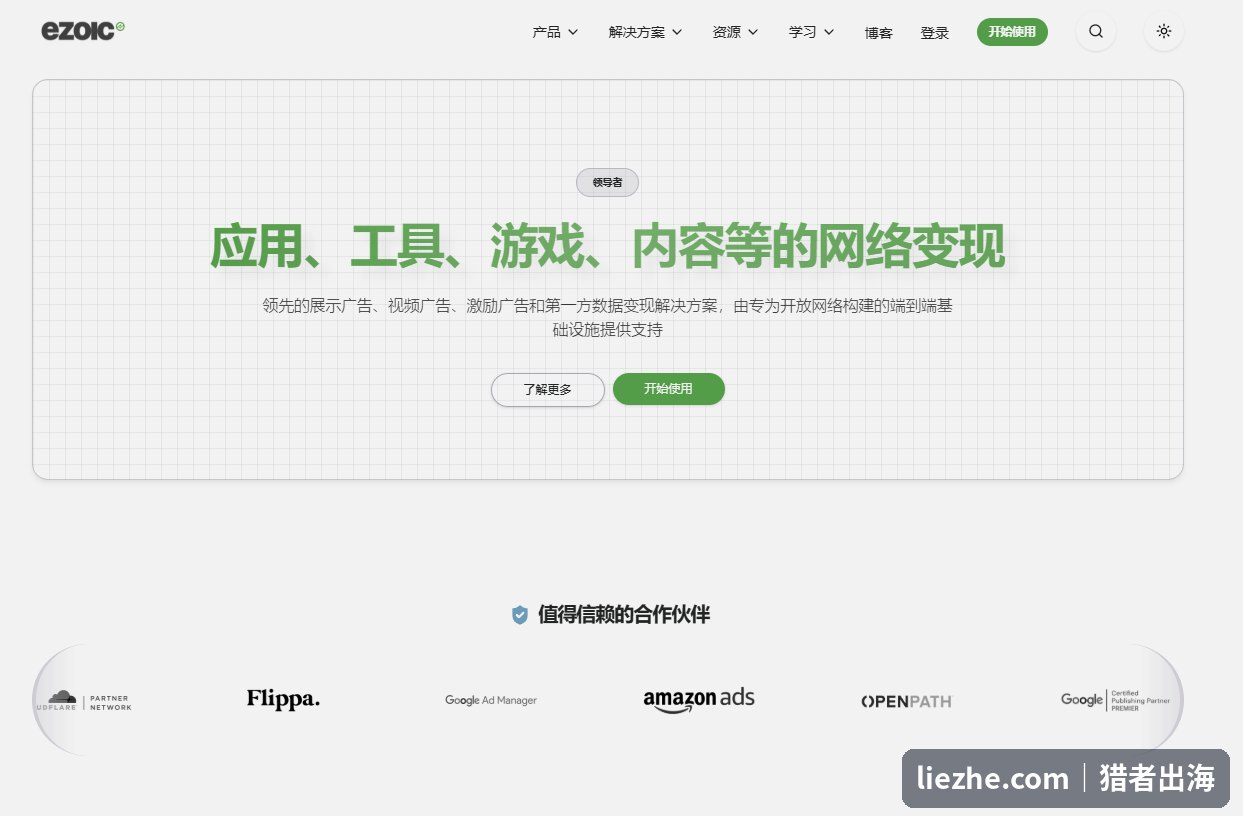The width and height of the screenshot is (1243, 816).
Task: Select the 领导者 badge label
Action: click(x=607, y=183)
